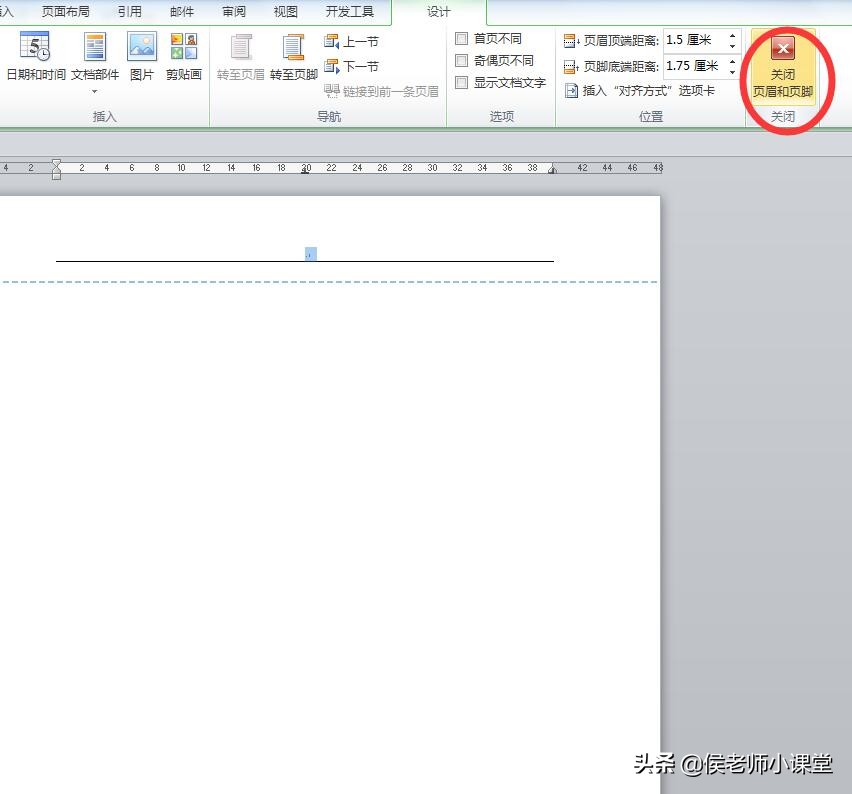Enable Different First Page (首页不同)
This screenshot has width=852, height=794.
coord(488,39)
